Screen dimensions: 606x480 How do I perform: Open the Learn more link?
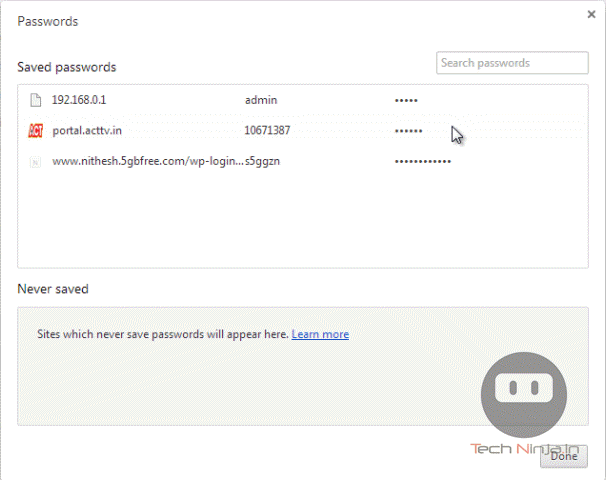coord(320,334)
